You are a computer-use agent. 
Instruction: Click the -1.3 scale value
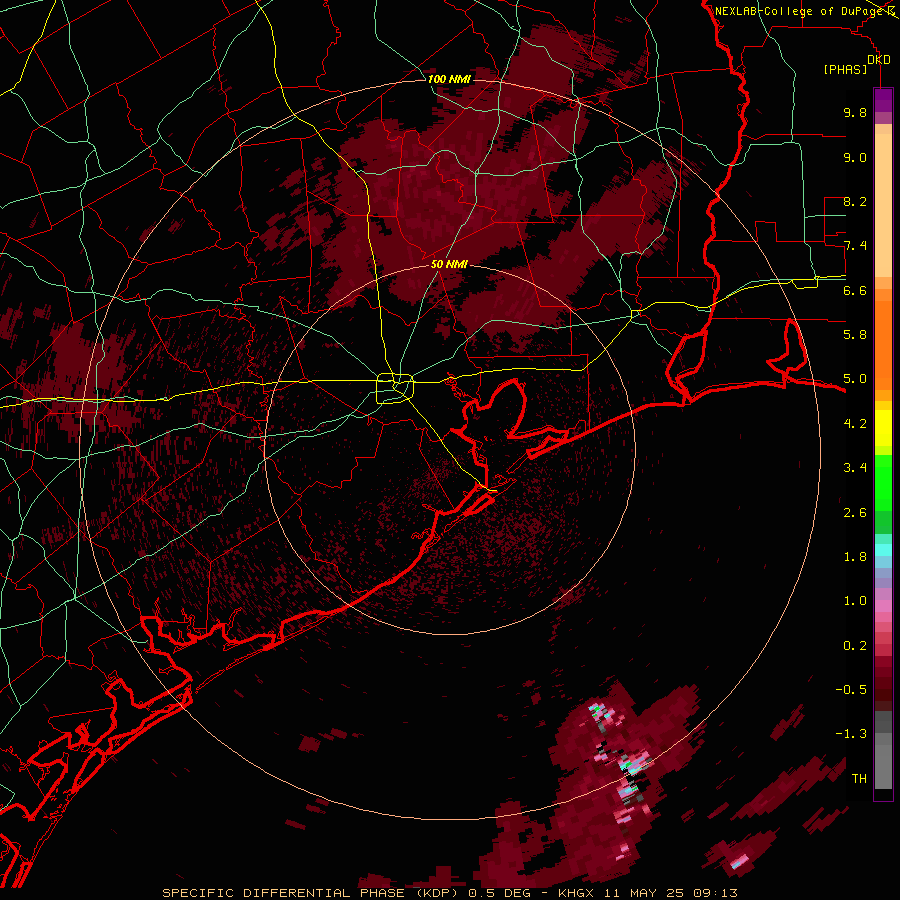click(x=851, y=734)
